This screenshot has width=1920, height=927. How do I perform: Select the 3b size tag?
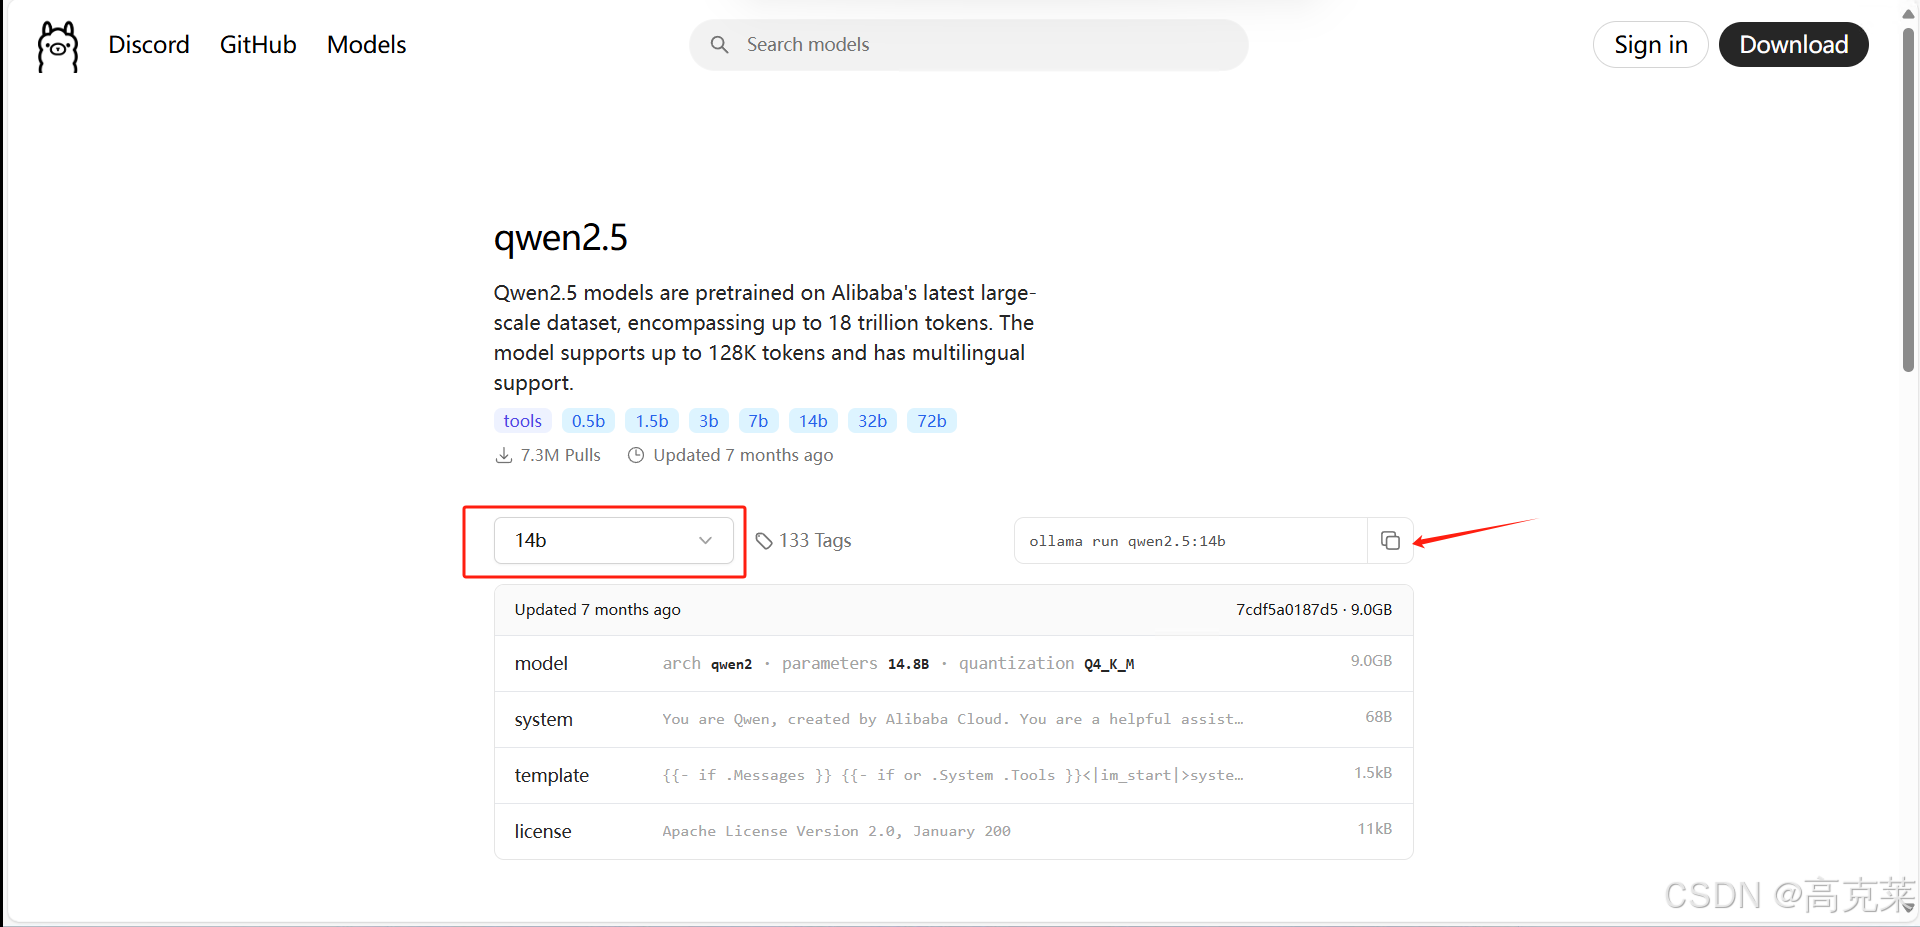coord(709,421)
